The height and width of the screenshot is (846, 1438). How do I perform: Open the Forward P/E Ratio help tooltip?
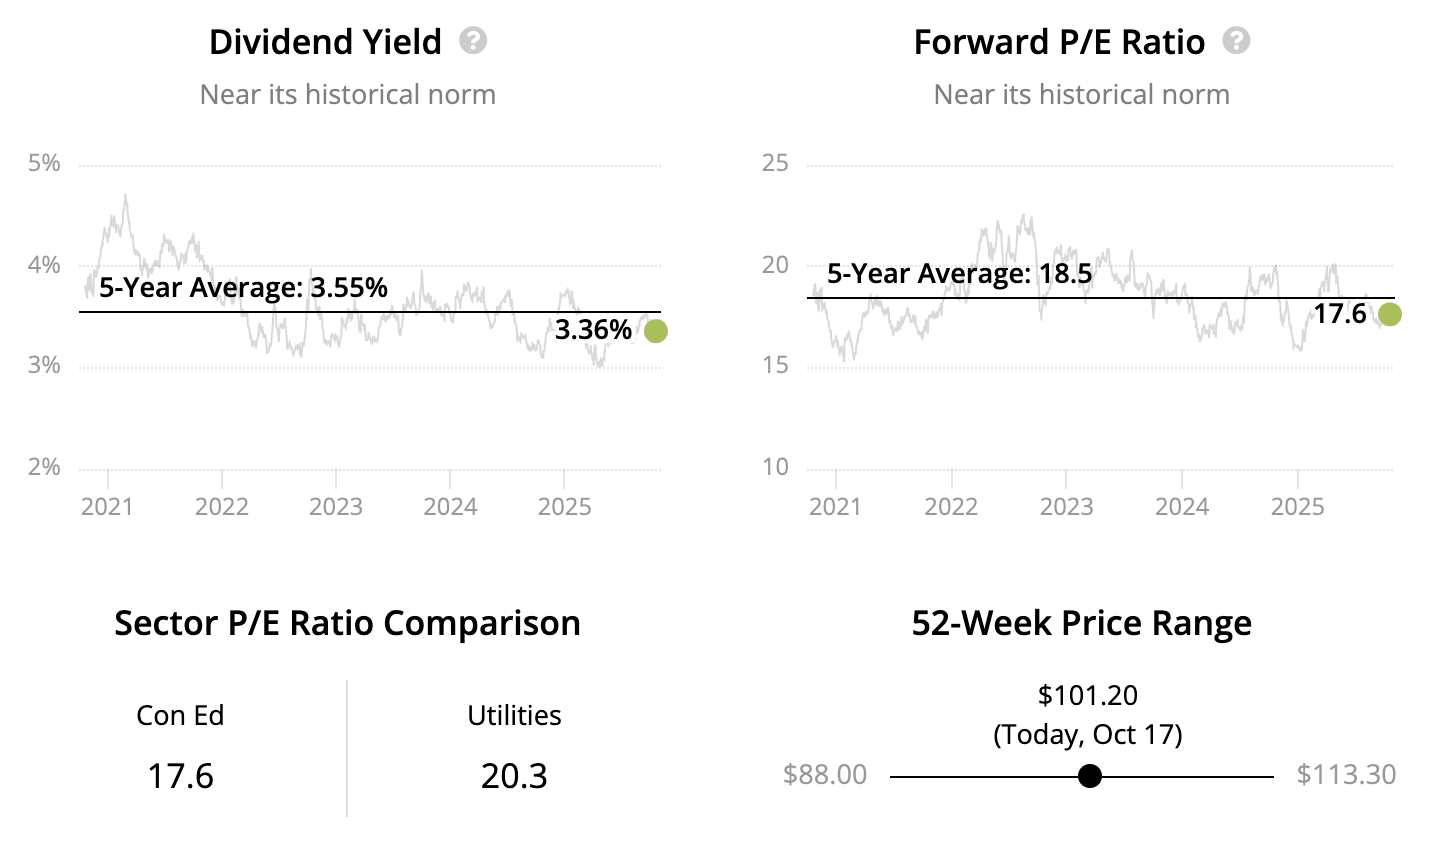1236,41
